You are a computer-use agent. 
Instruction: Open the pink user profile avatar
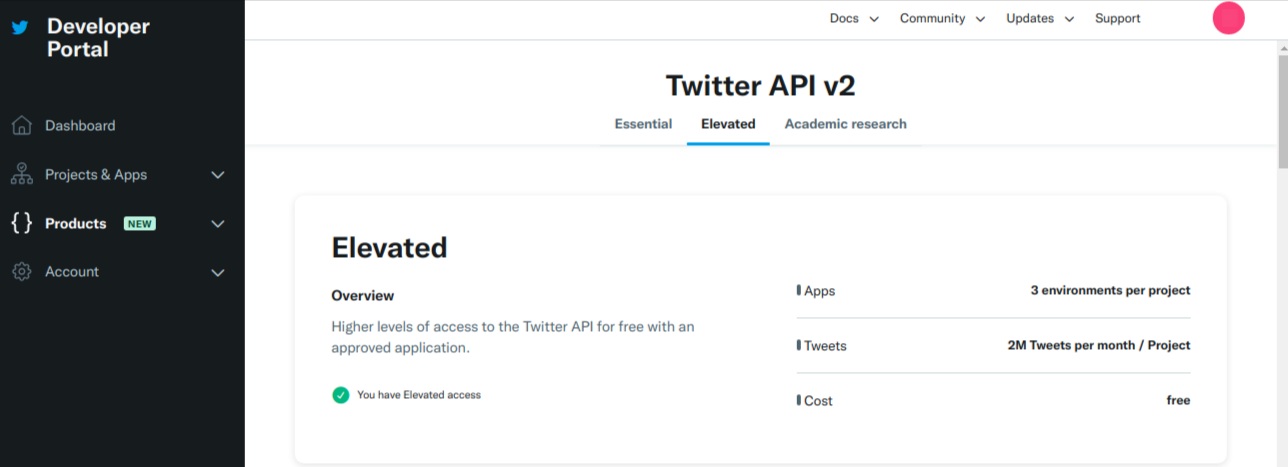click(x=1228, y=19)
